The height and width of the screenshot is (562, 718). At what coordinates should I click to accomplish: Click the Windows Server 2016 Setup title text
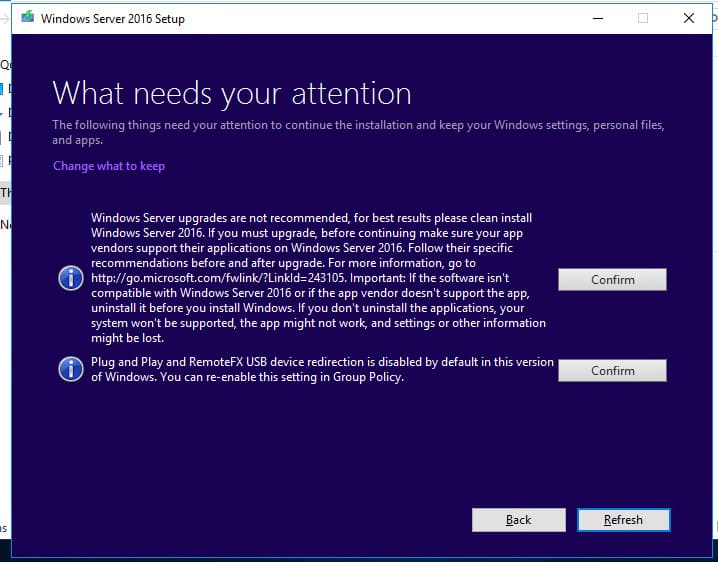coord(113,19)
